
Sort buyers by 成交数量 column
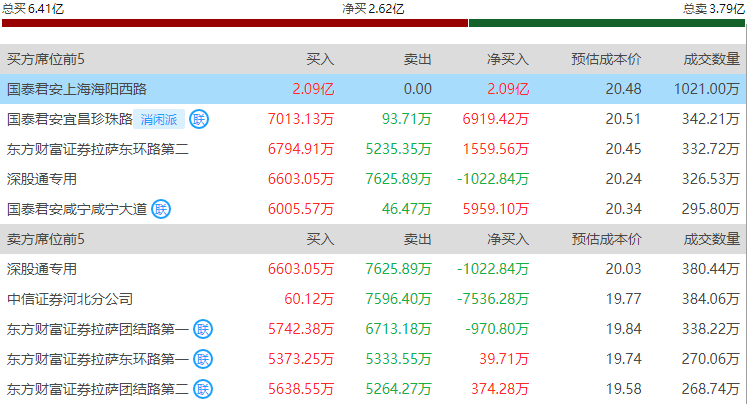[712, 59]
